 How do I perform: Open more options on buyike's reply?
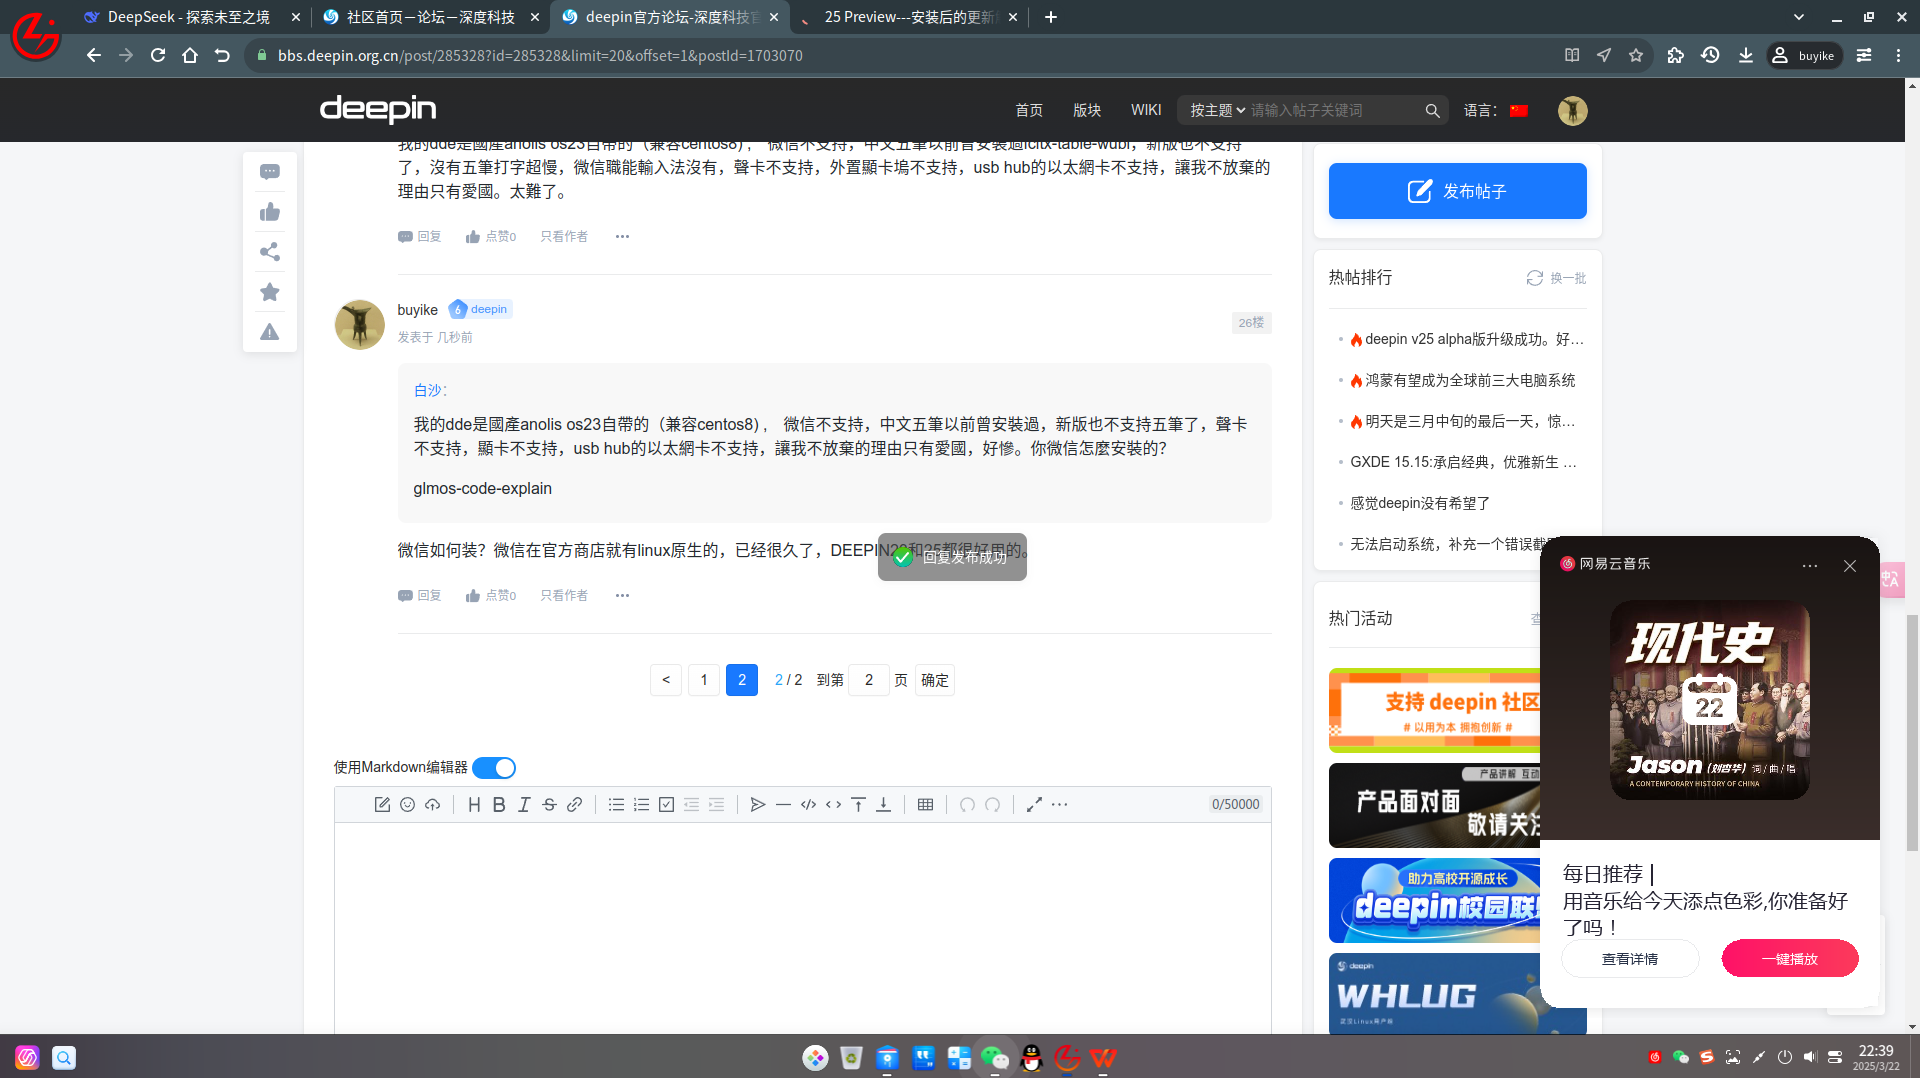(622, 596)
